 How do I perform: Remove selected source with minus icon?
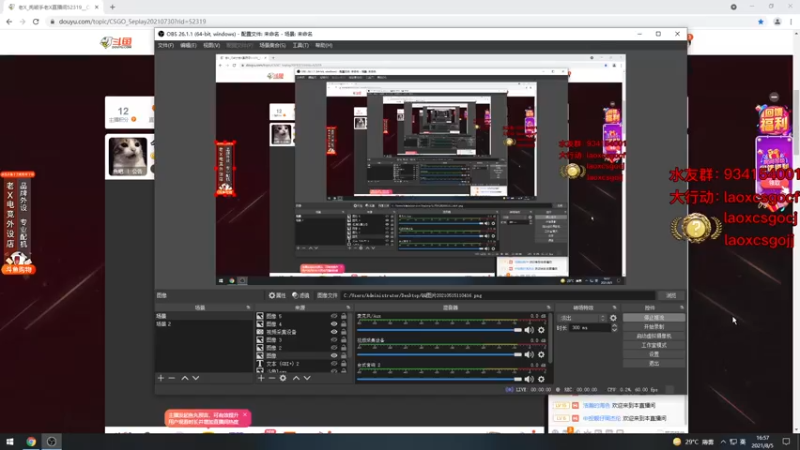click(x=271, y=378)
